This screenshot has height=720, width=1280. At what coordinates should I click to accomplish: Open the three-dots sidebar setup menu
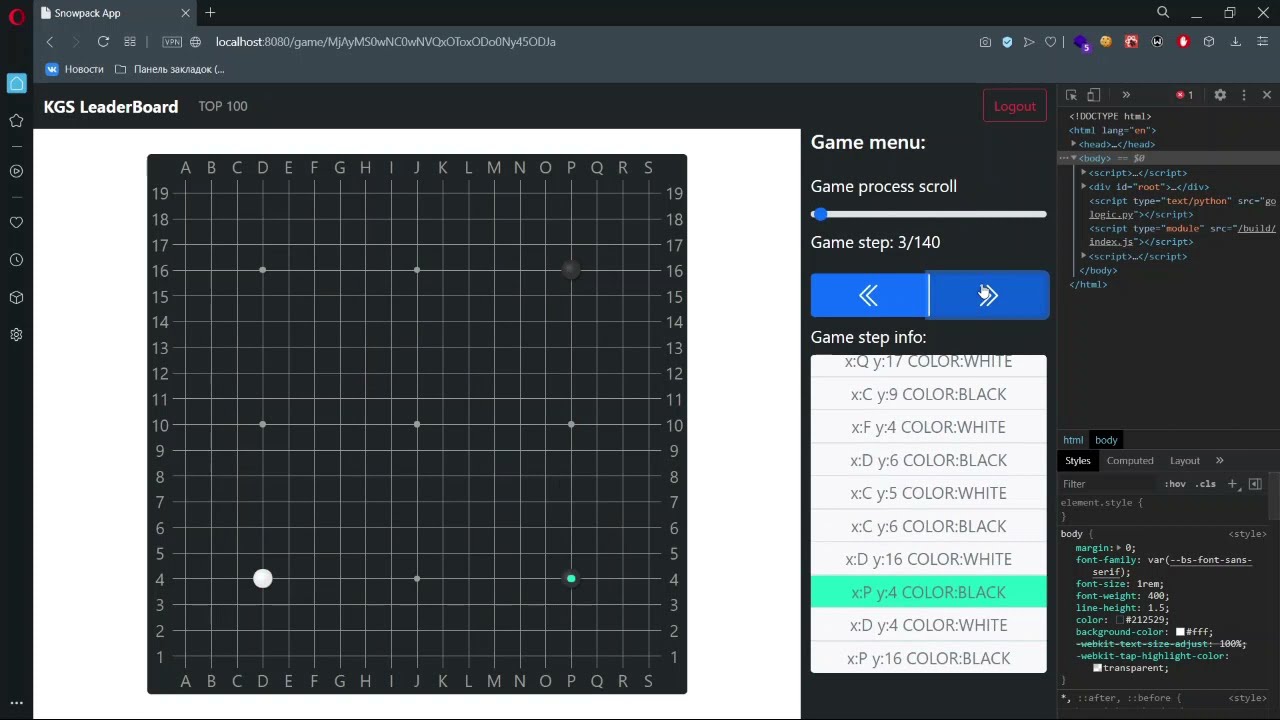tap(16, 703)
